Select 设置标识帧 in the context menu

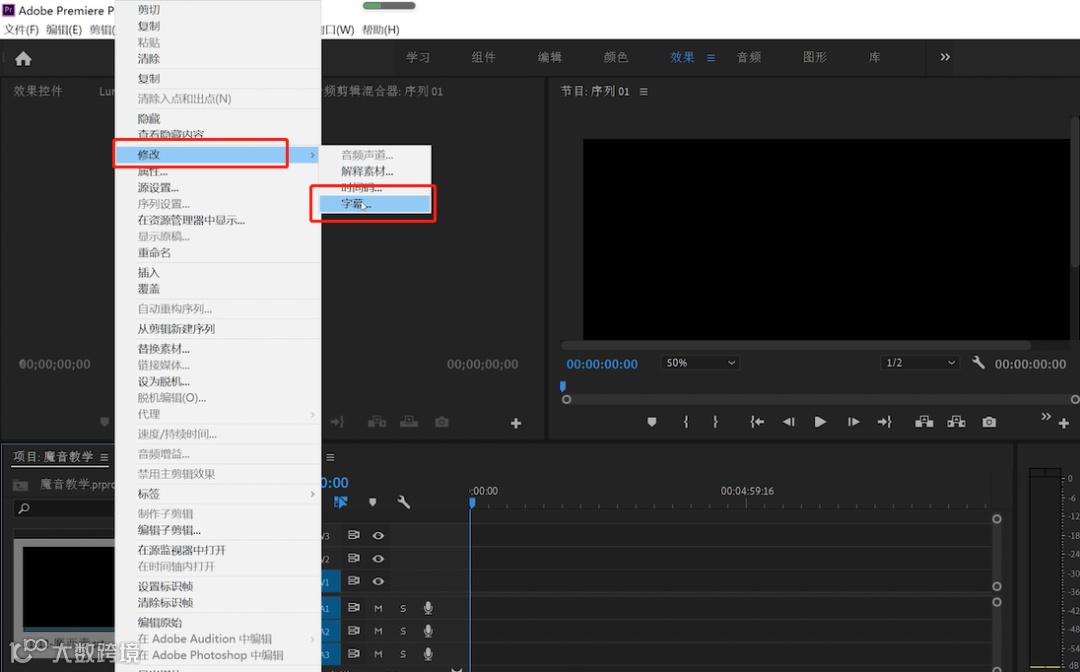tap(165, 587)
